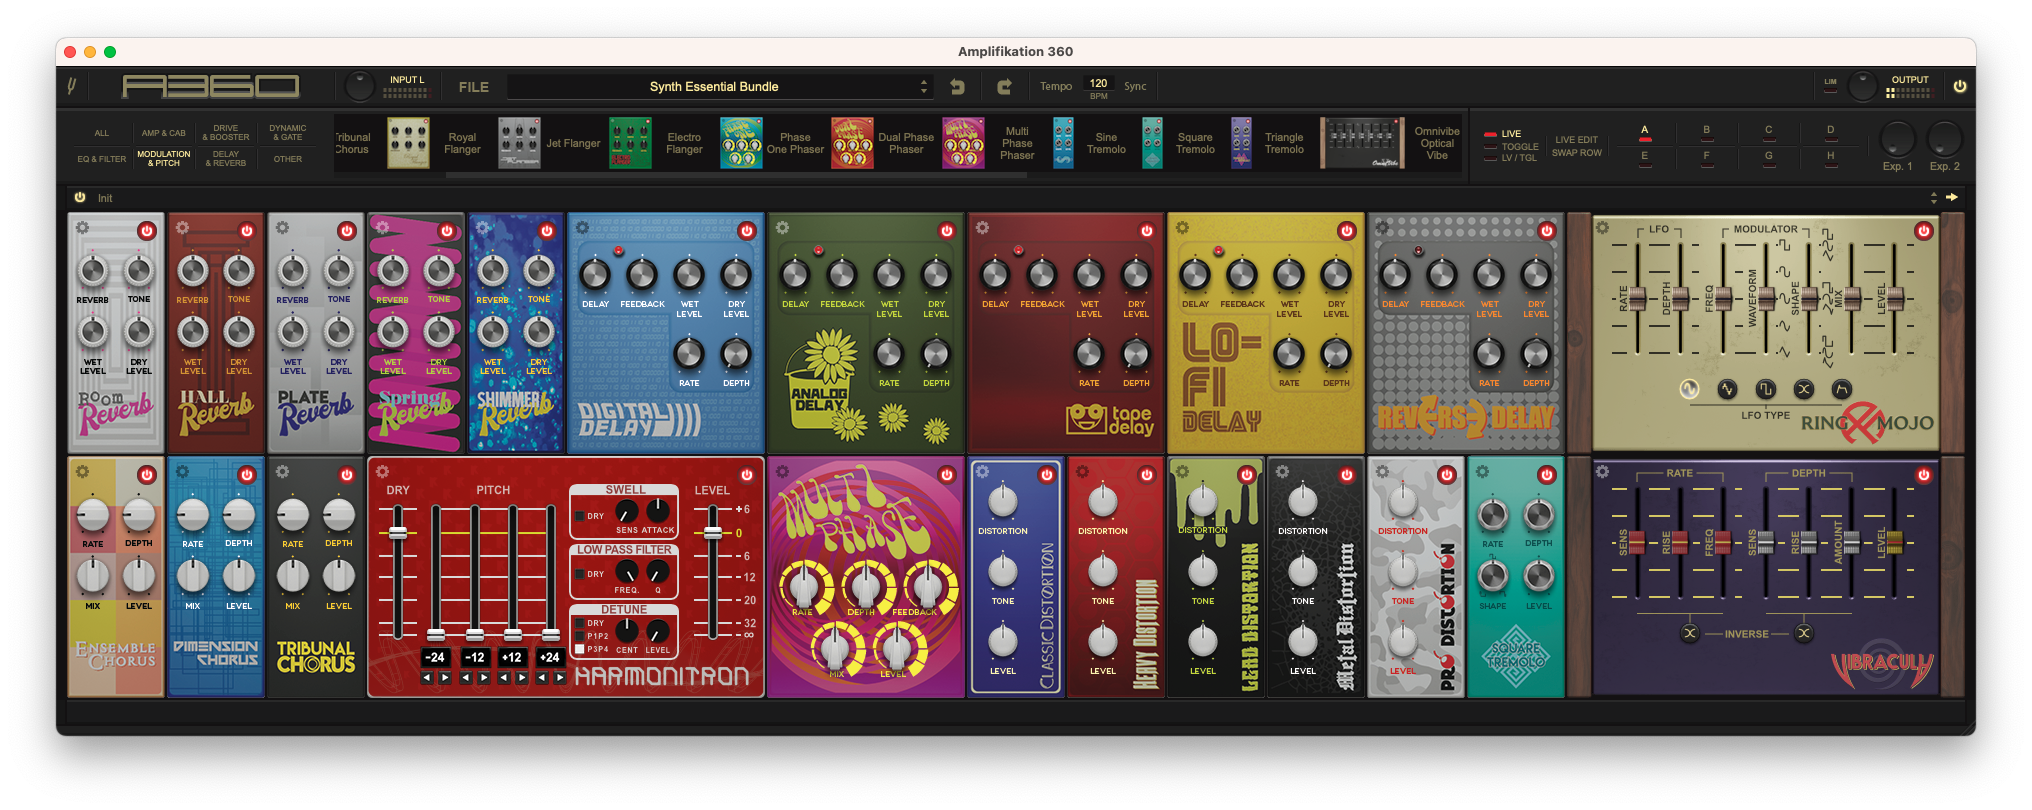Screen dimensions: 2032x810
Task: Increase the +24 pitch value arrow
Action: pyautogui.click(x=560, y=678)
